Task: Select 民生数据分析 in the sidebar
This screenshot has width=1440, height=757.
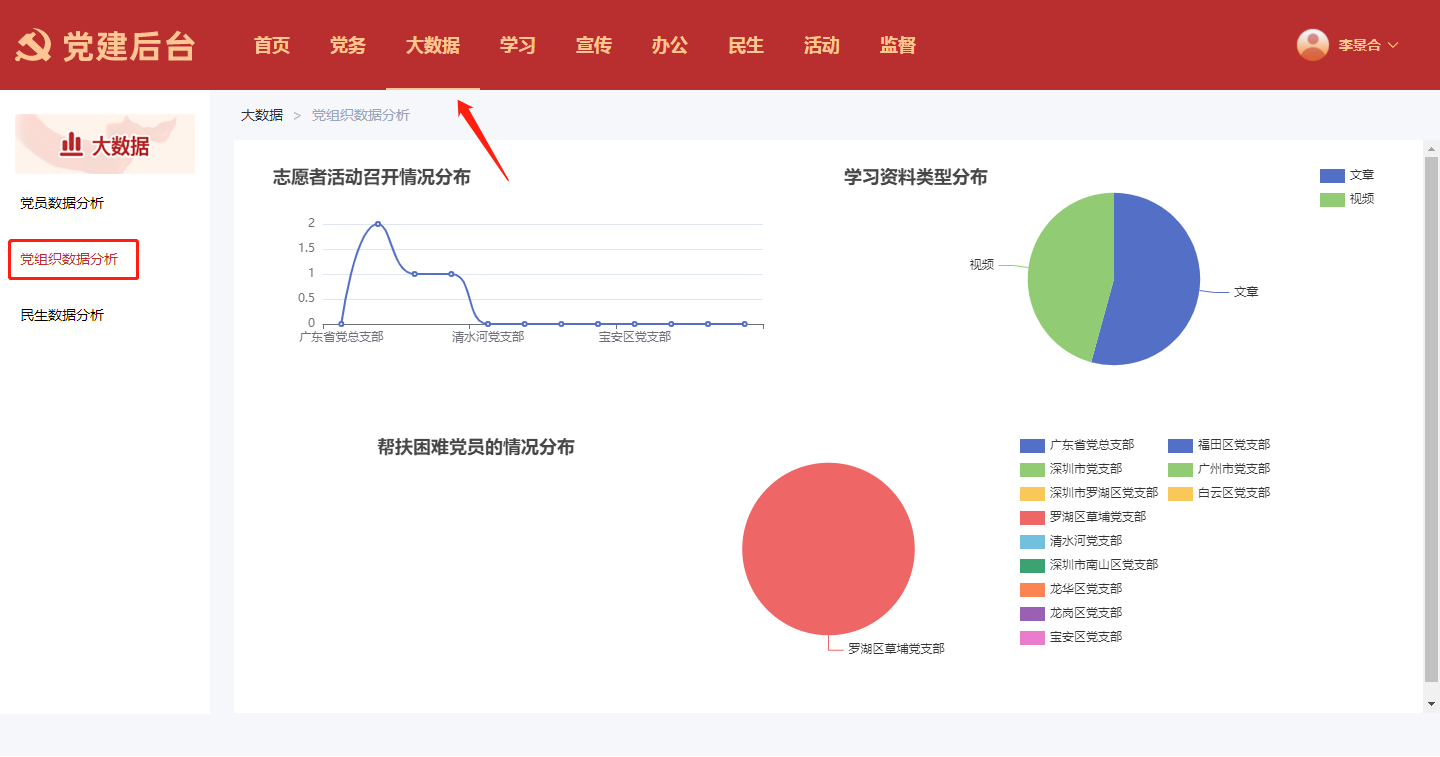Action: (x=62, y=315)
